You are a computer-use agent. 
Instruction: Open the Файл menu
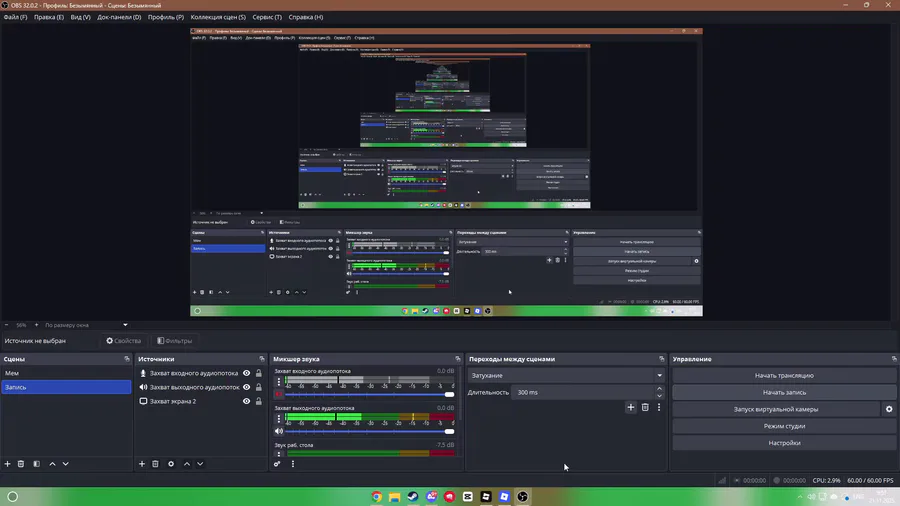pos(15,17)
